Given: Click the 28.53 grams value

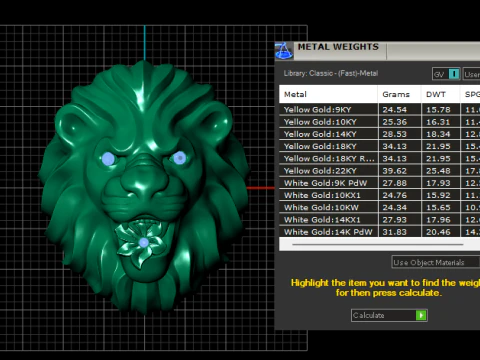Looking at the screenshot, I should pyautogui.click(x=395, y=134).
